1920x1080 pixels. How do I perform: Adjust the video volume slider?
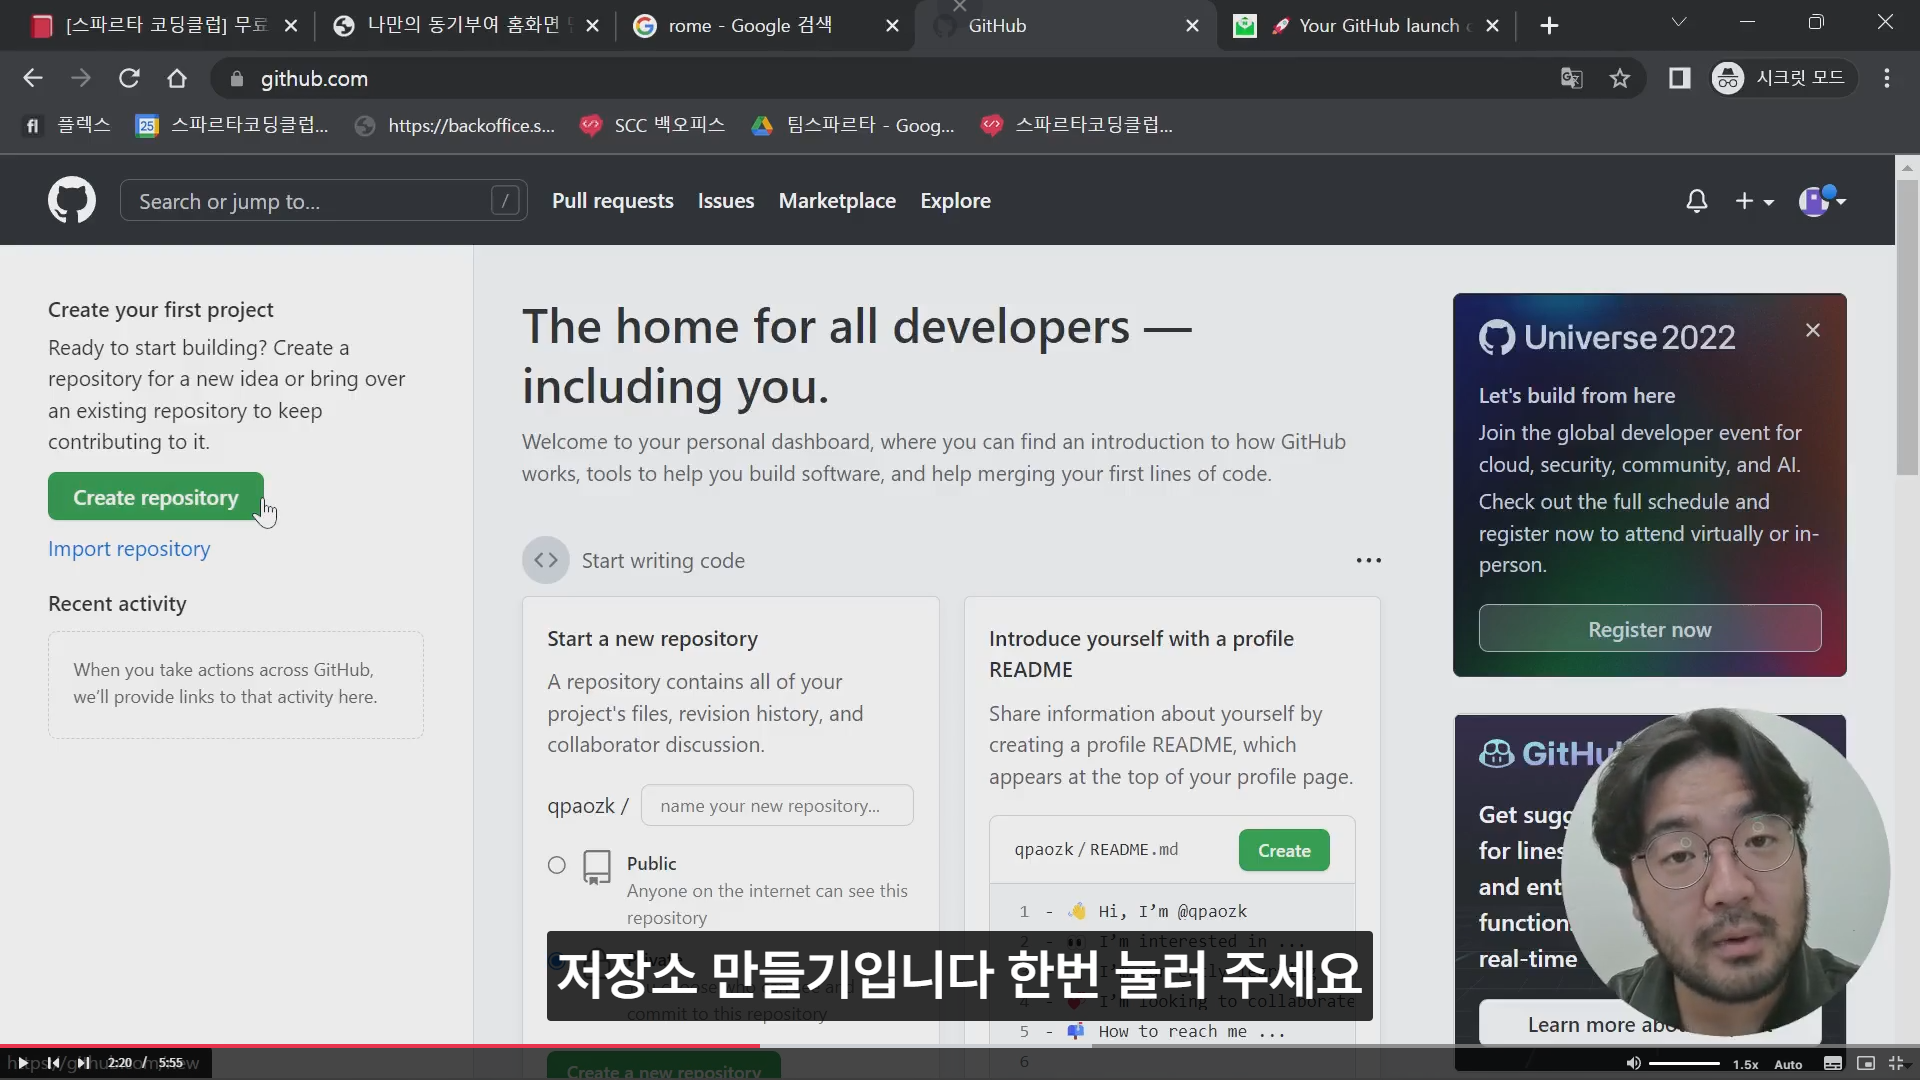(x=1684, y=1063)
